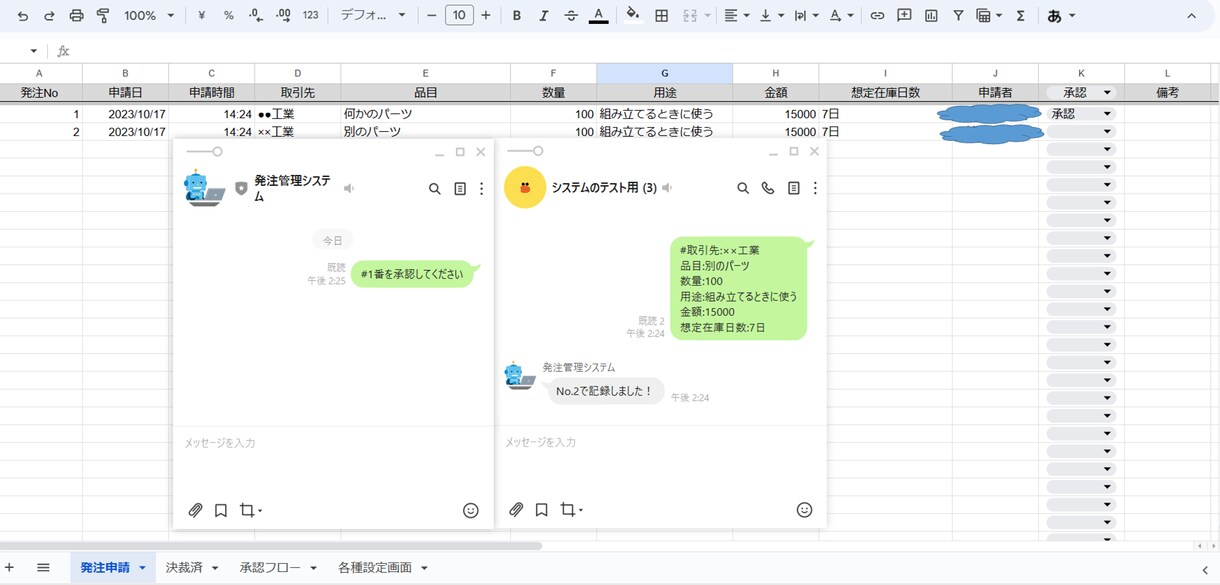Image resolution: width=1220 pixels, height=585 pixels.
Task: Open the text color picker
Action: (x=598, y=16)
